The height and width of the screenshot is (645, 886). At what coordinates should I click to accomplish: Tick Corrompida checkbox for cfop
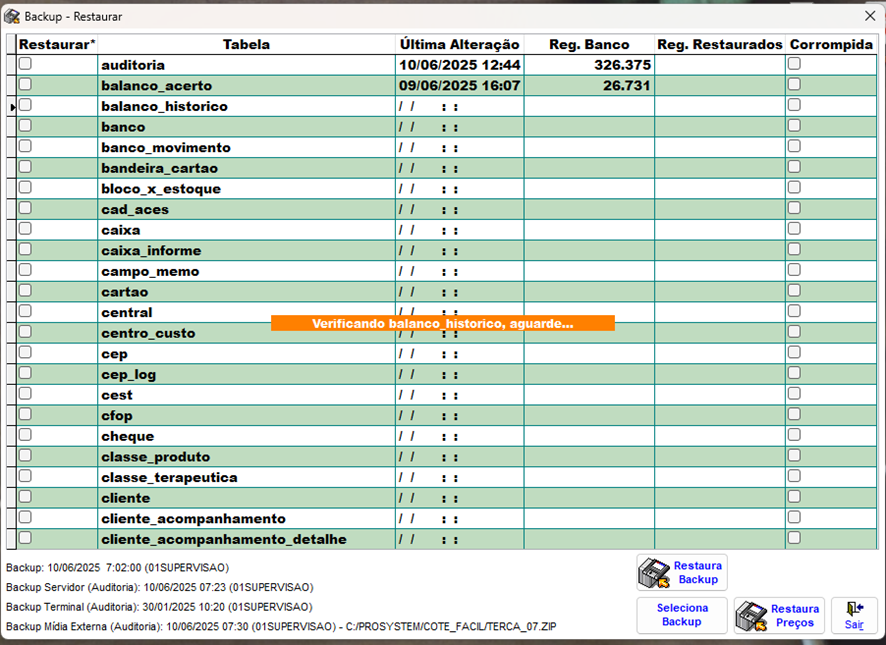click(794, 414)
